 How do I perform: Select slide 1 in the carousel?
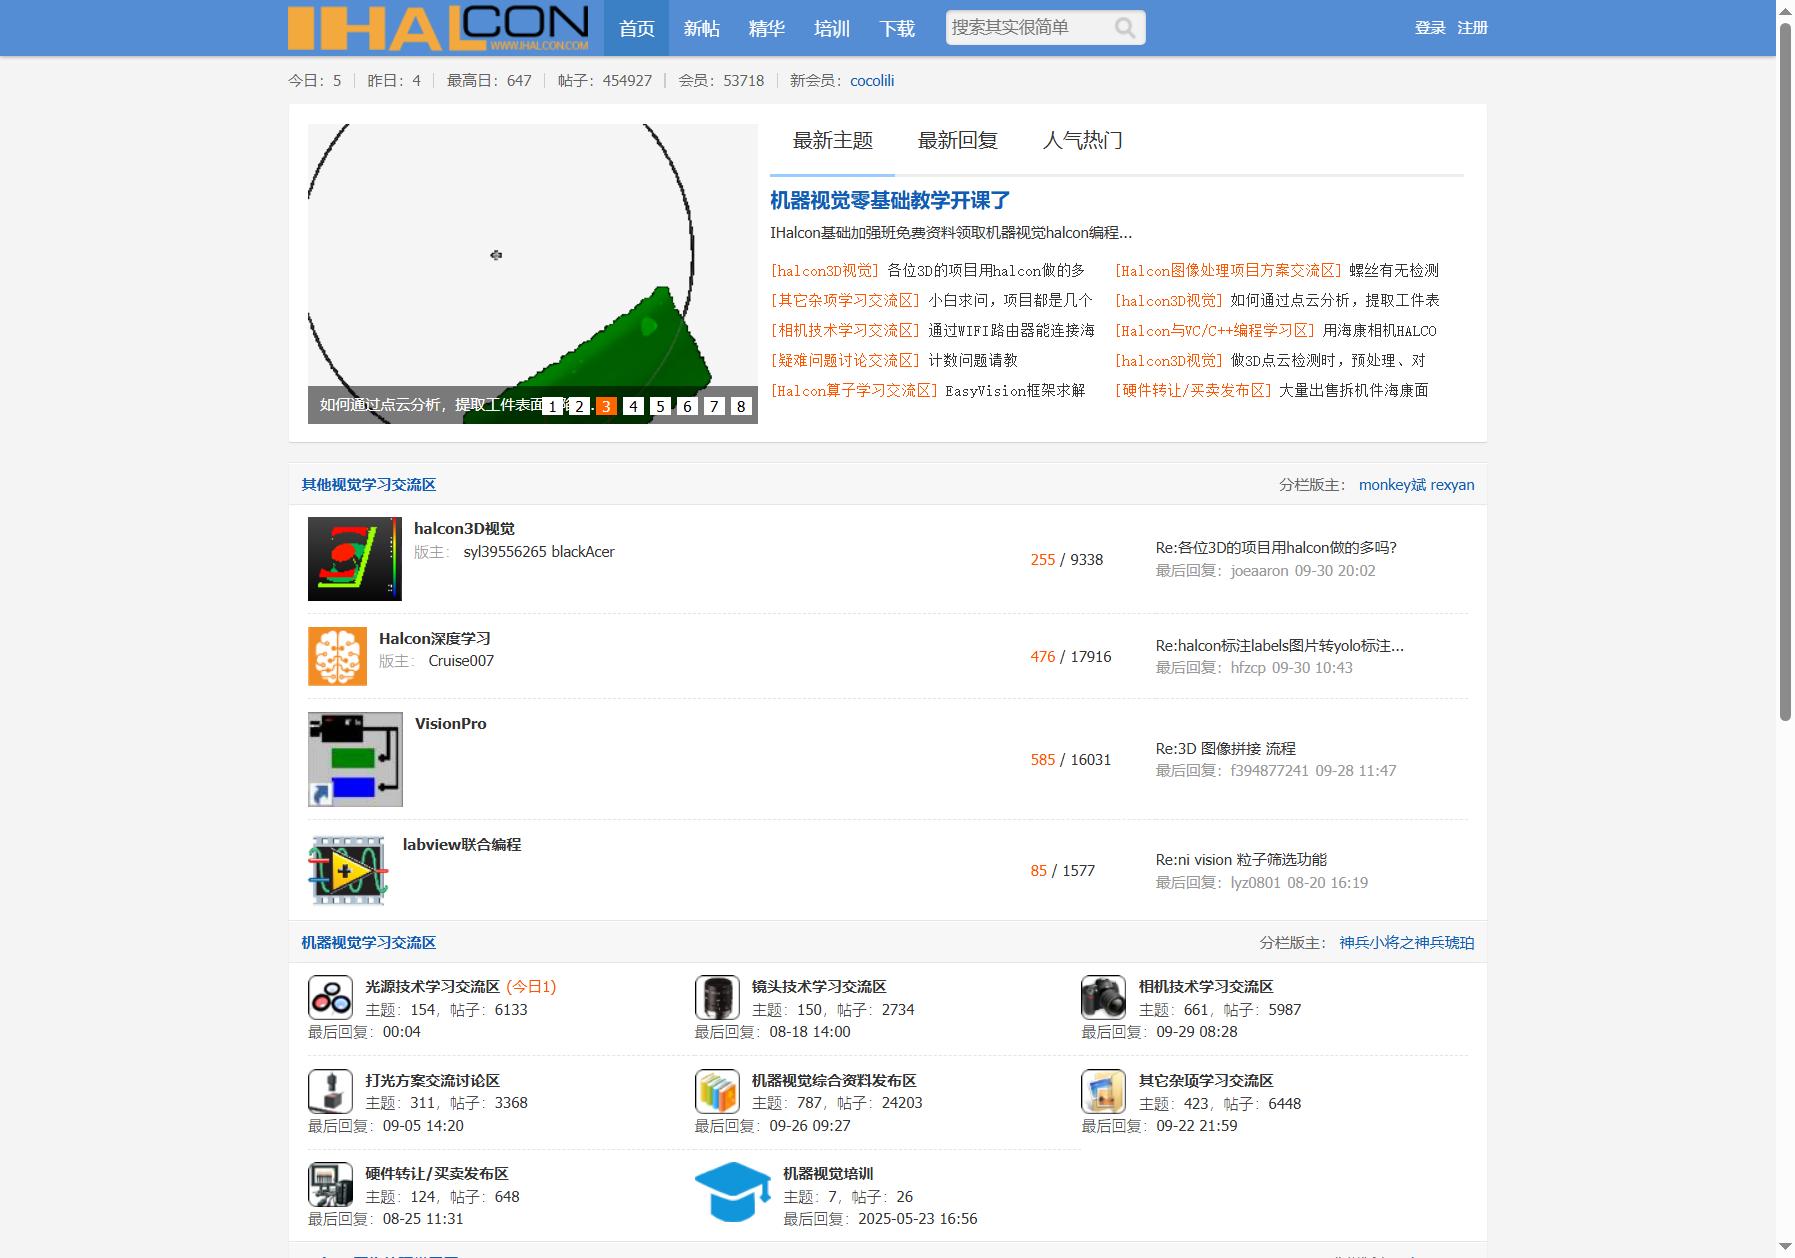point(551,406)
